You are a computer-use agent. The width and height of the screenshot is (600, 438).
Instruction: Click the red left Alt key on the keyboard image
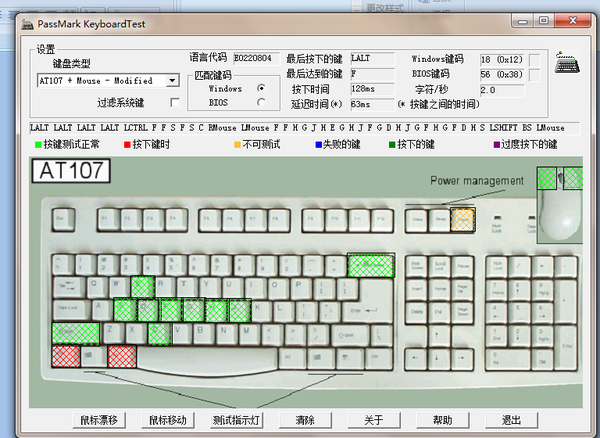point(122,356)
